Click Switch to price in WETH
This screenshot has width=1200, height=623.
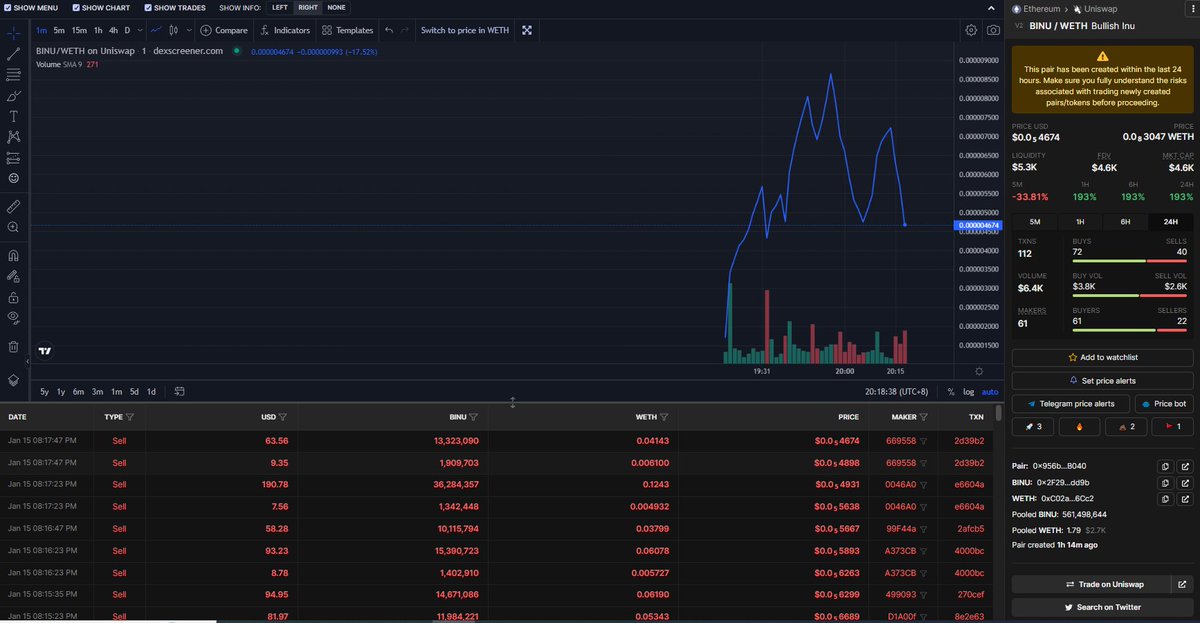(x=465, y=30)
